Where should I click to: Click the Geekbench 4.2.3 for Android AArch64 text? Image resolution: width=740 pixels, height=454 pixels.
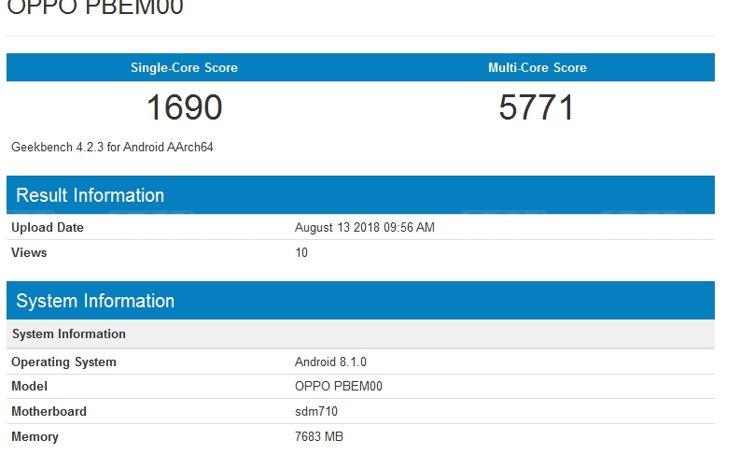[x=112, y=147]
